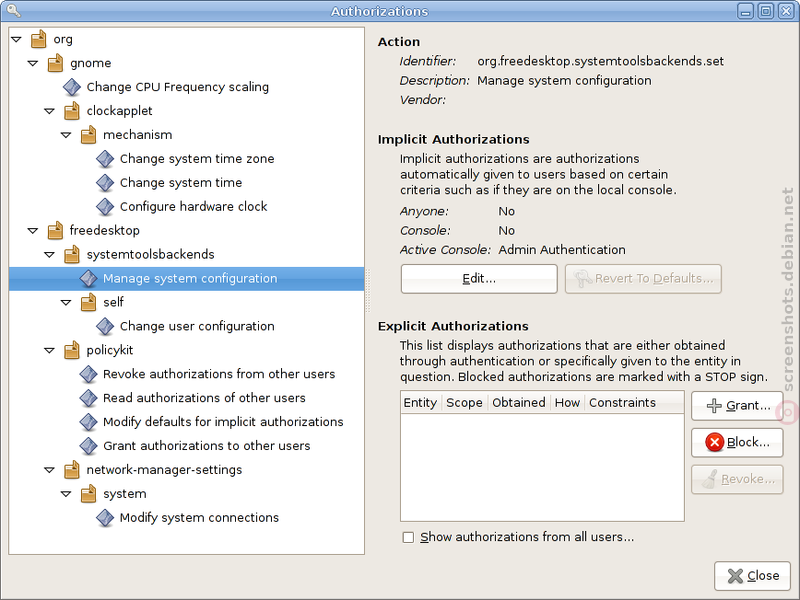This screenshot has width=800, height=600.
Task: Select the Manage system configuration row
Action: pos(187,279)
